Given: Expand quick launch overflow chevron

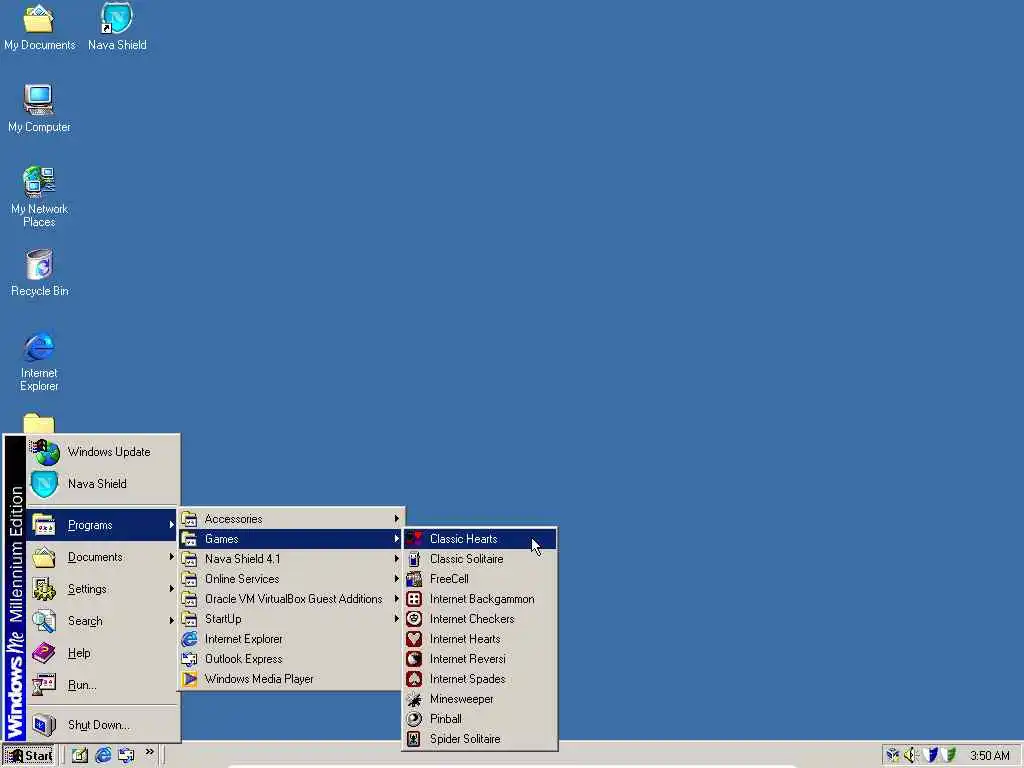Looking at the screenshot, I should coord(150,752).
